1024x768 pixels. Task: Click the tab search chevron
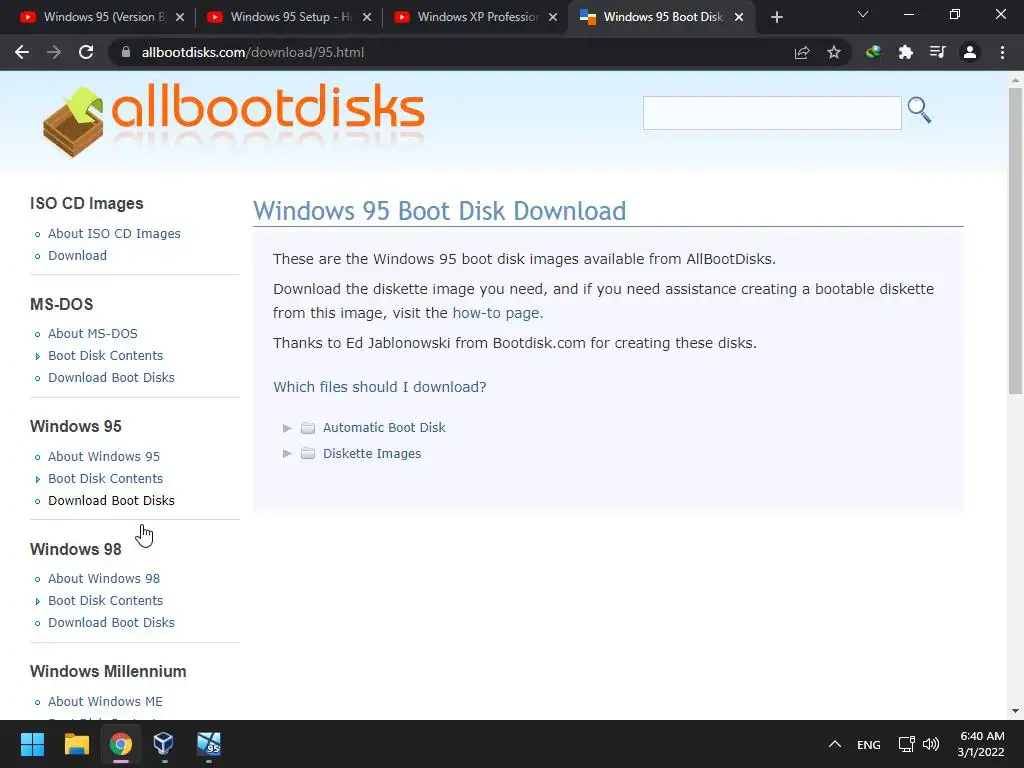(x=863, y=14)
